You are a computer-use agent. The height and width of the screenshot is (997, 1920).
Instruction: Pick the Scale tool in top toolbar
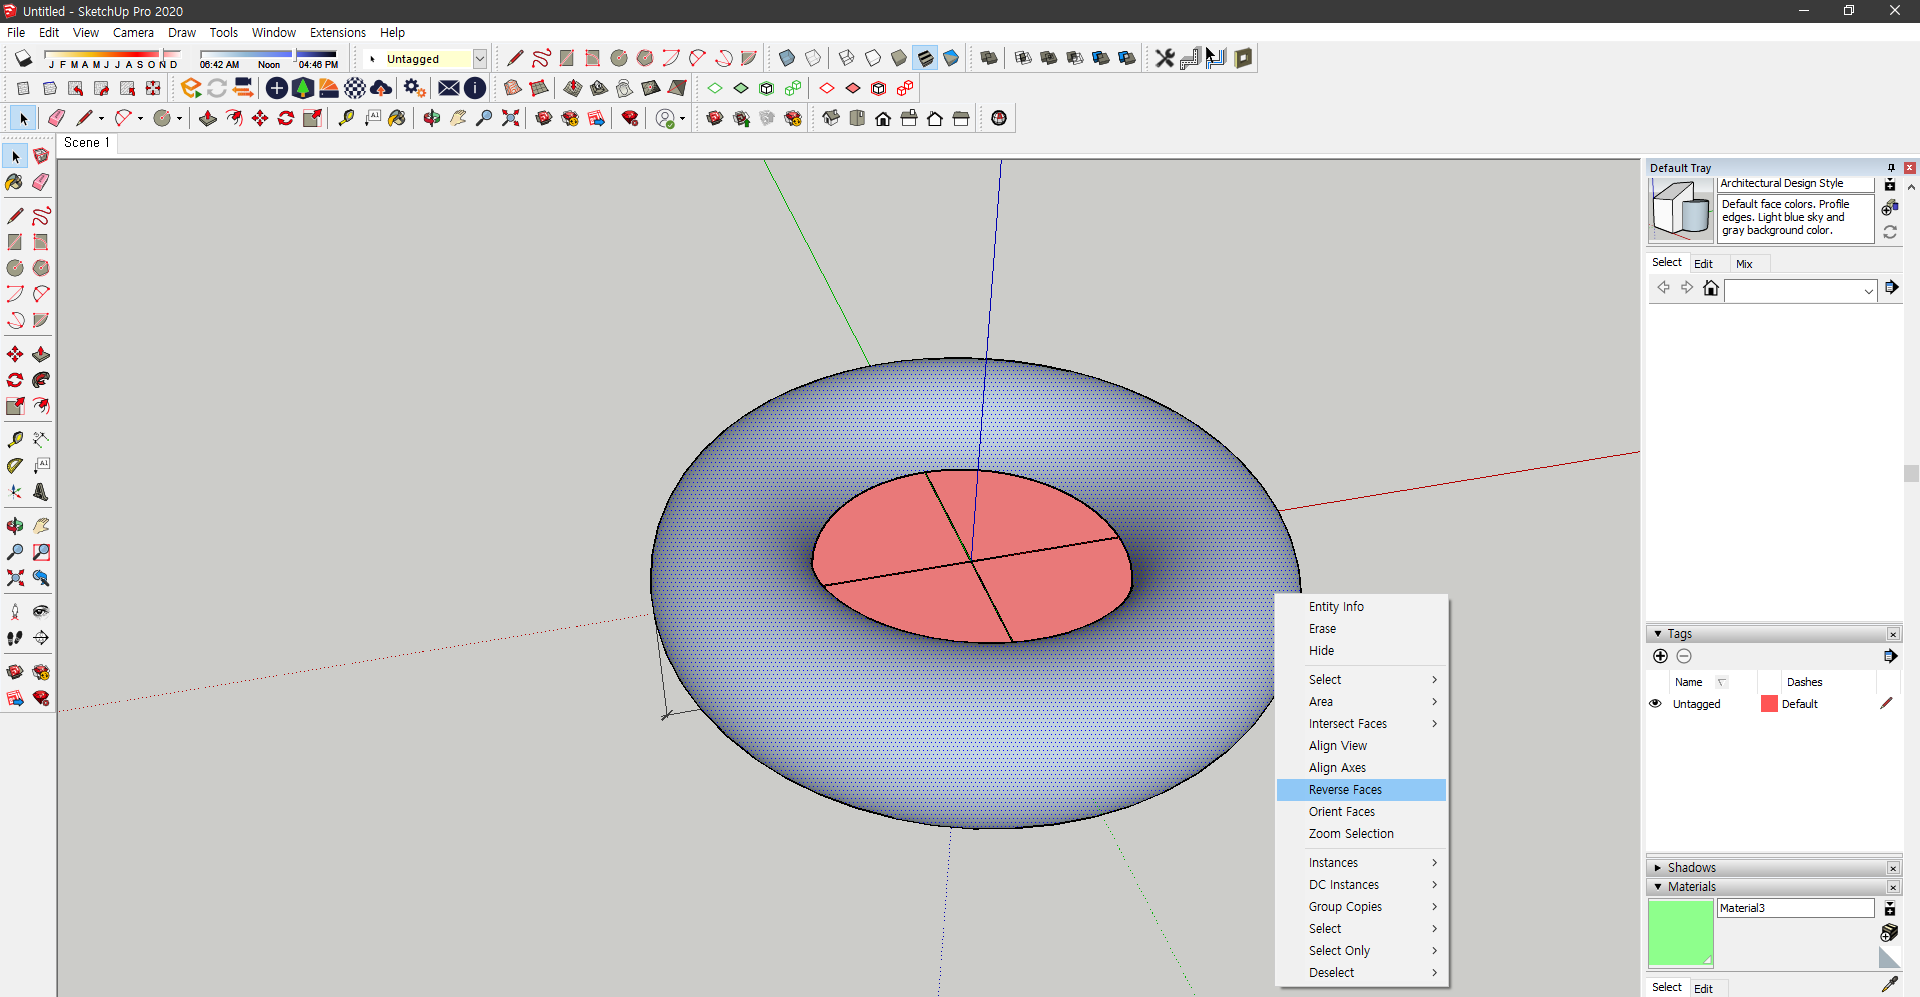[x=312, y=118]
